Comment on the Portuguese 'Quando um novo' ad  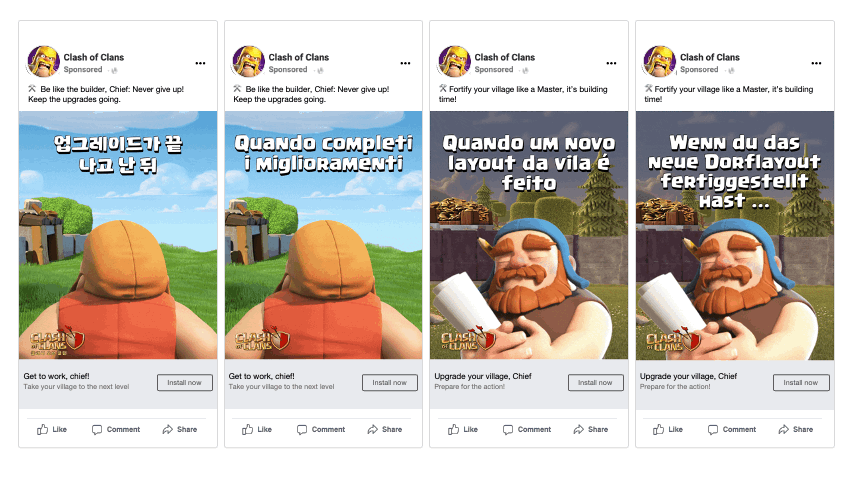[527, 429]
